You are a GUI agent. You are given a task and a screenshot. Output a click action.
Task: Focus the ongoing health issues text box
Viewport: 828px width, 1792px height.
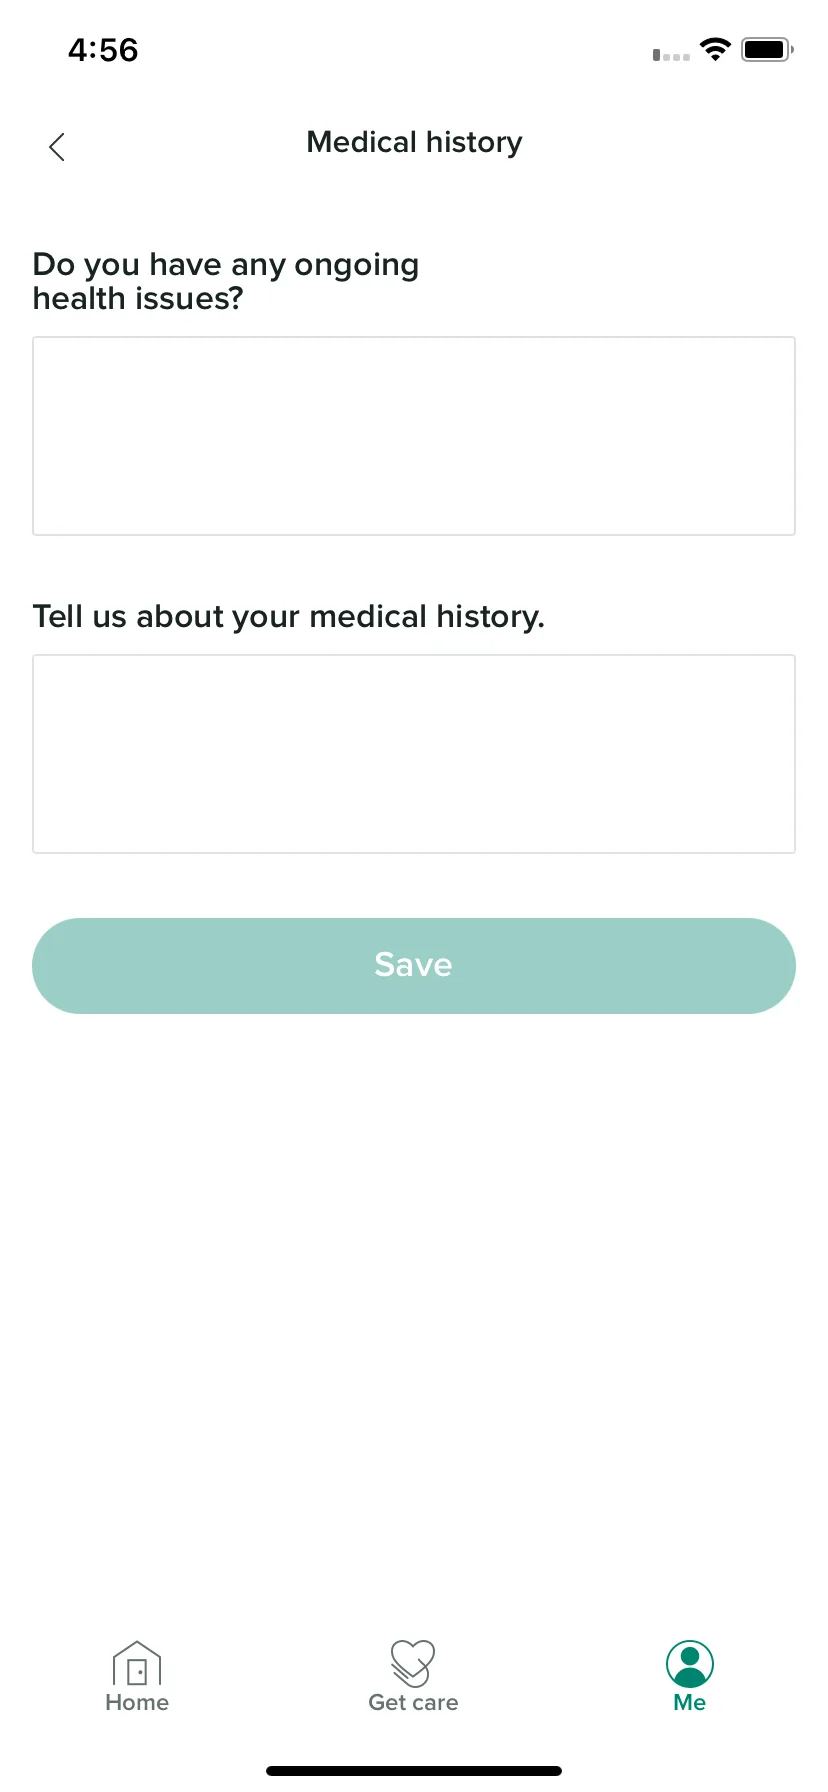(x=414, y=436)
